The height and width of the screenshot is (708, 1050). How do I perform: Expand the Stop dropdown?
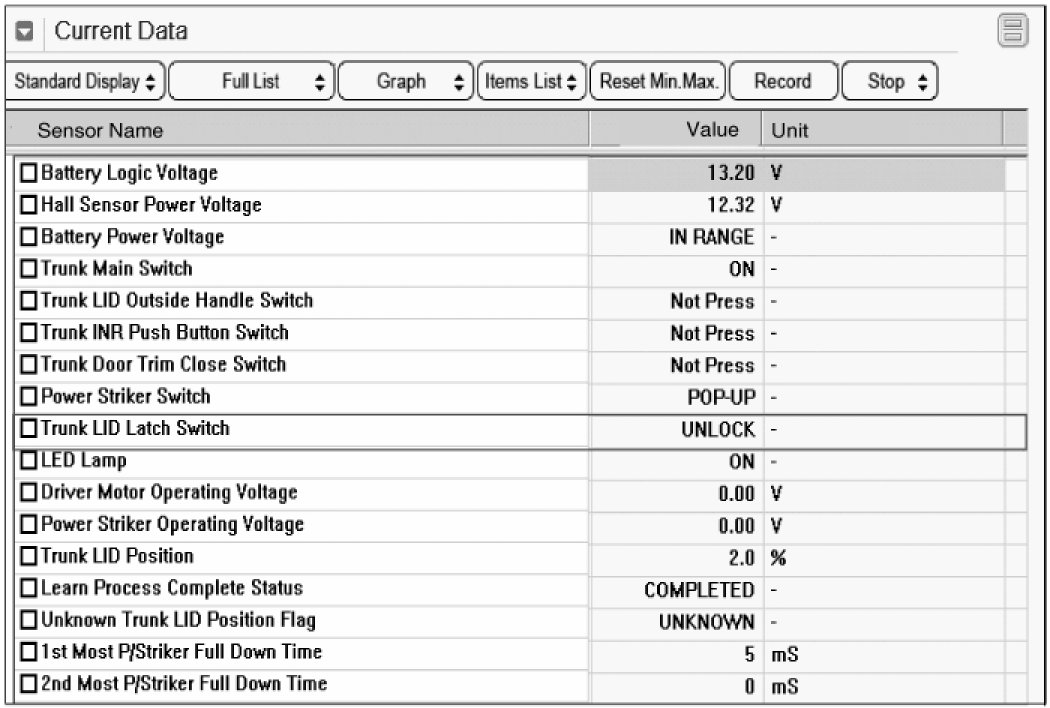(891, 82)
